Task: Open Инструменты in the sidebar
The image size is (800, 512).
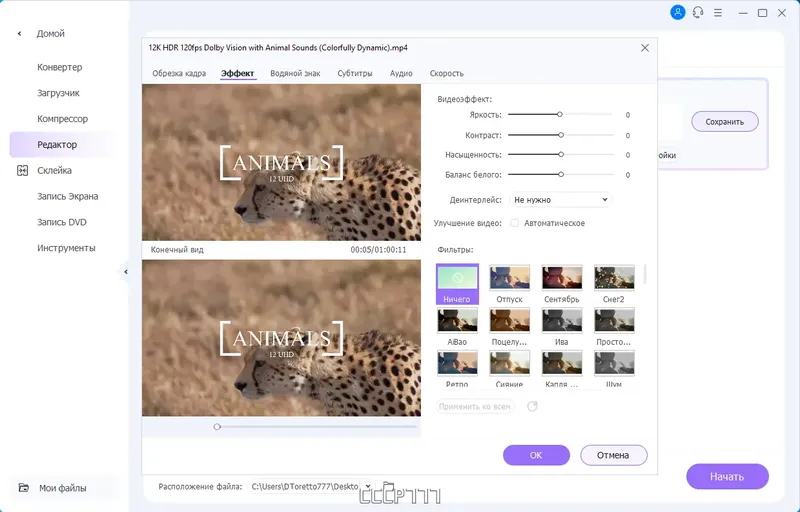Action: [x=66, y=248]
